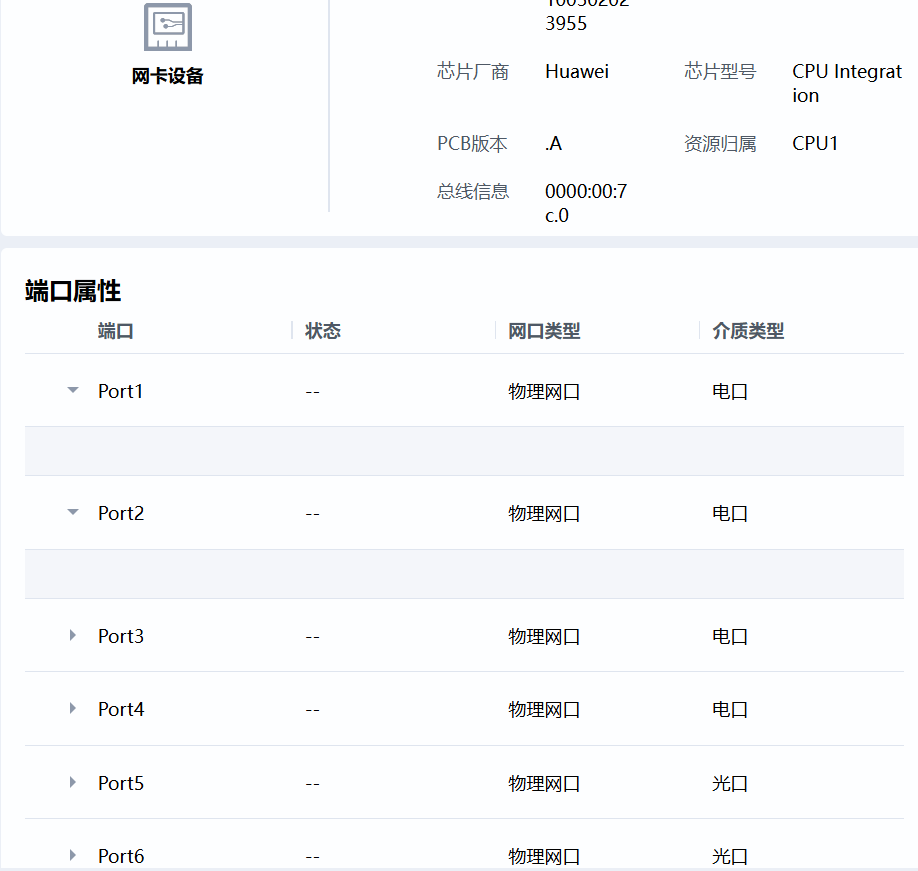
Task: Select the CPU1 resource owner value
Action: point(815,143)
